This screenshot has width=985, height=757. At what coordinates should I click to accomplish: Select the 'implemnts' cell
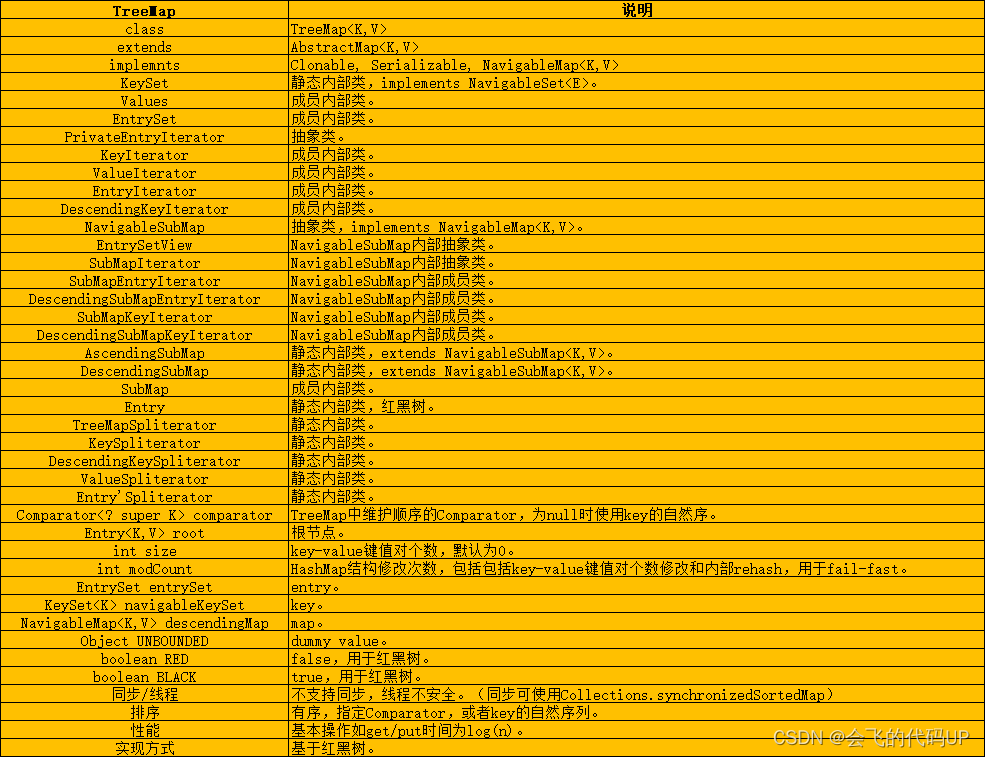point(144,65)
